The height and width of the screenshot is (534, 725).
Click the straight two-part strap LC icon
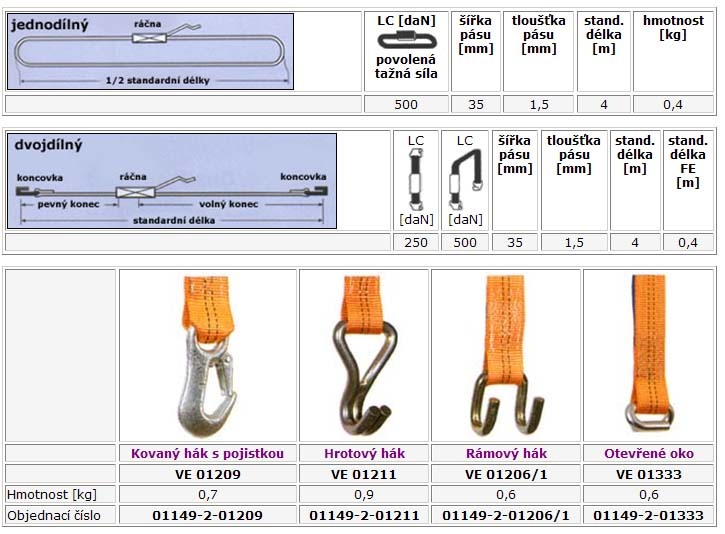click(x=416, y=180)
